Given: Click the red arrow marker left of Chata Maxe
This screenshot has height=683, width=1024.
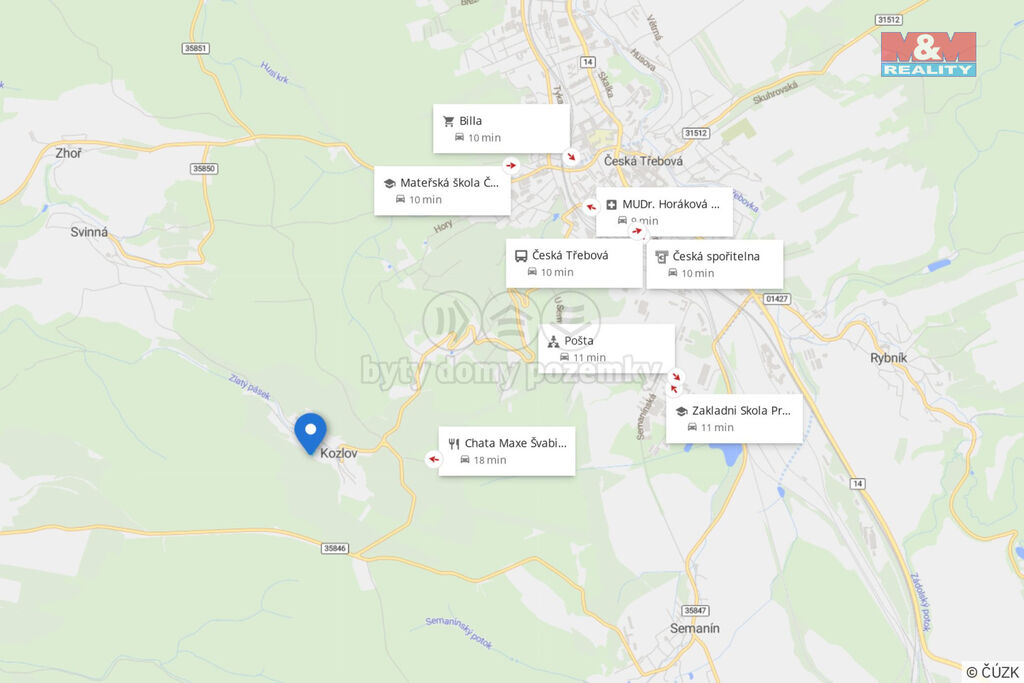Looking at the screenshot, I should pyautogui.click(x=433, y=459).
